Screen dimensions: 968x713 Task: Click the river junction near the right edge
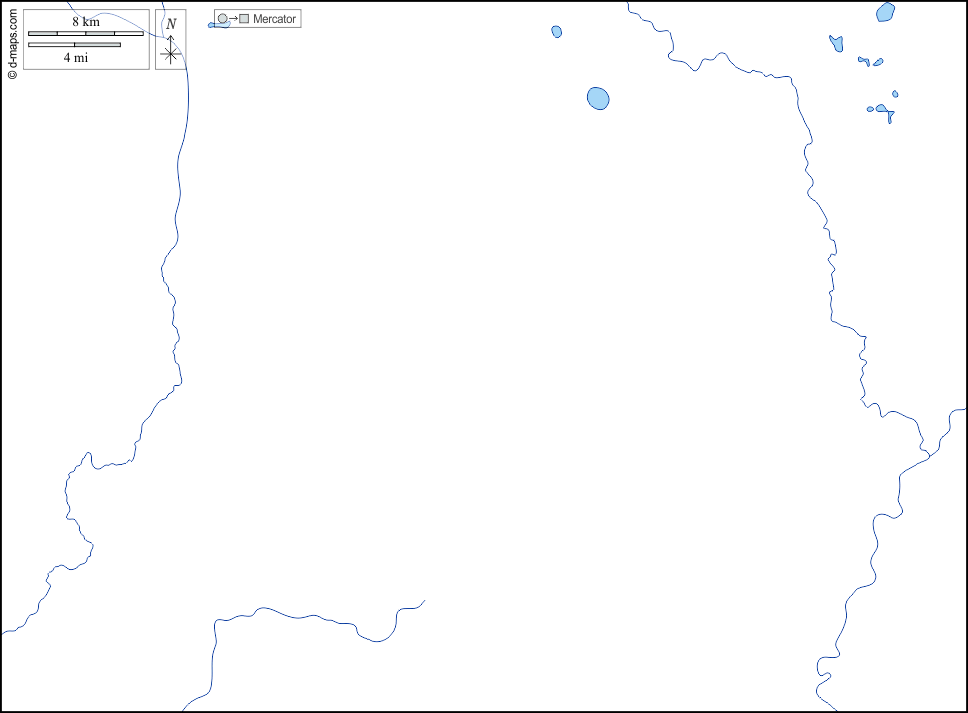click(929, 455)
